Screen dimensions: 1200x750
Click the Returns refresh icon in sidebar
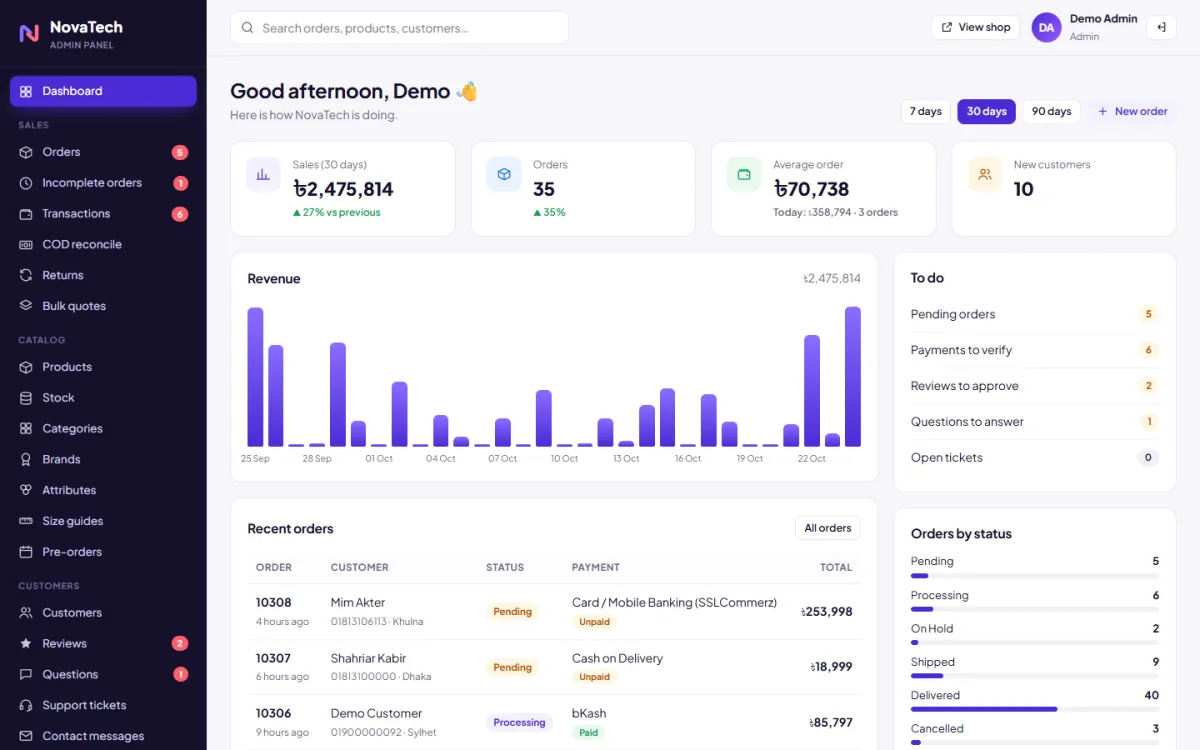tap(26, 275)
